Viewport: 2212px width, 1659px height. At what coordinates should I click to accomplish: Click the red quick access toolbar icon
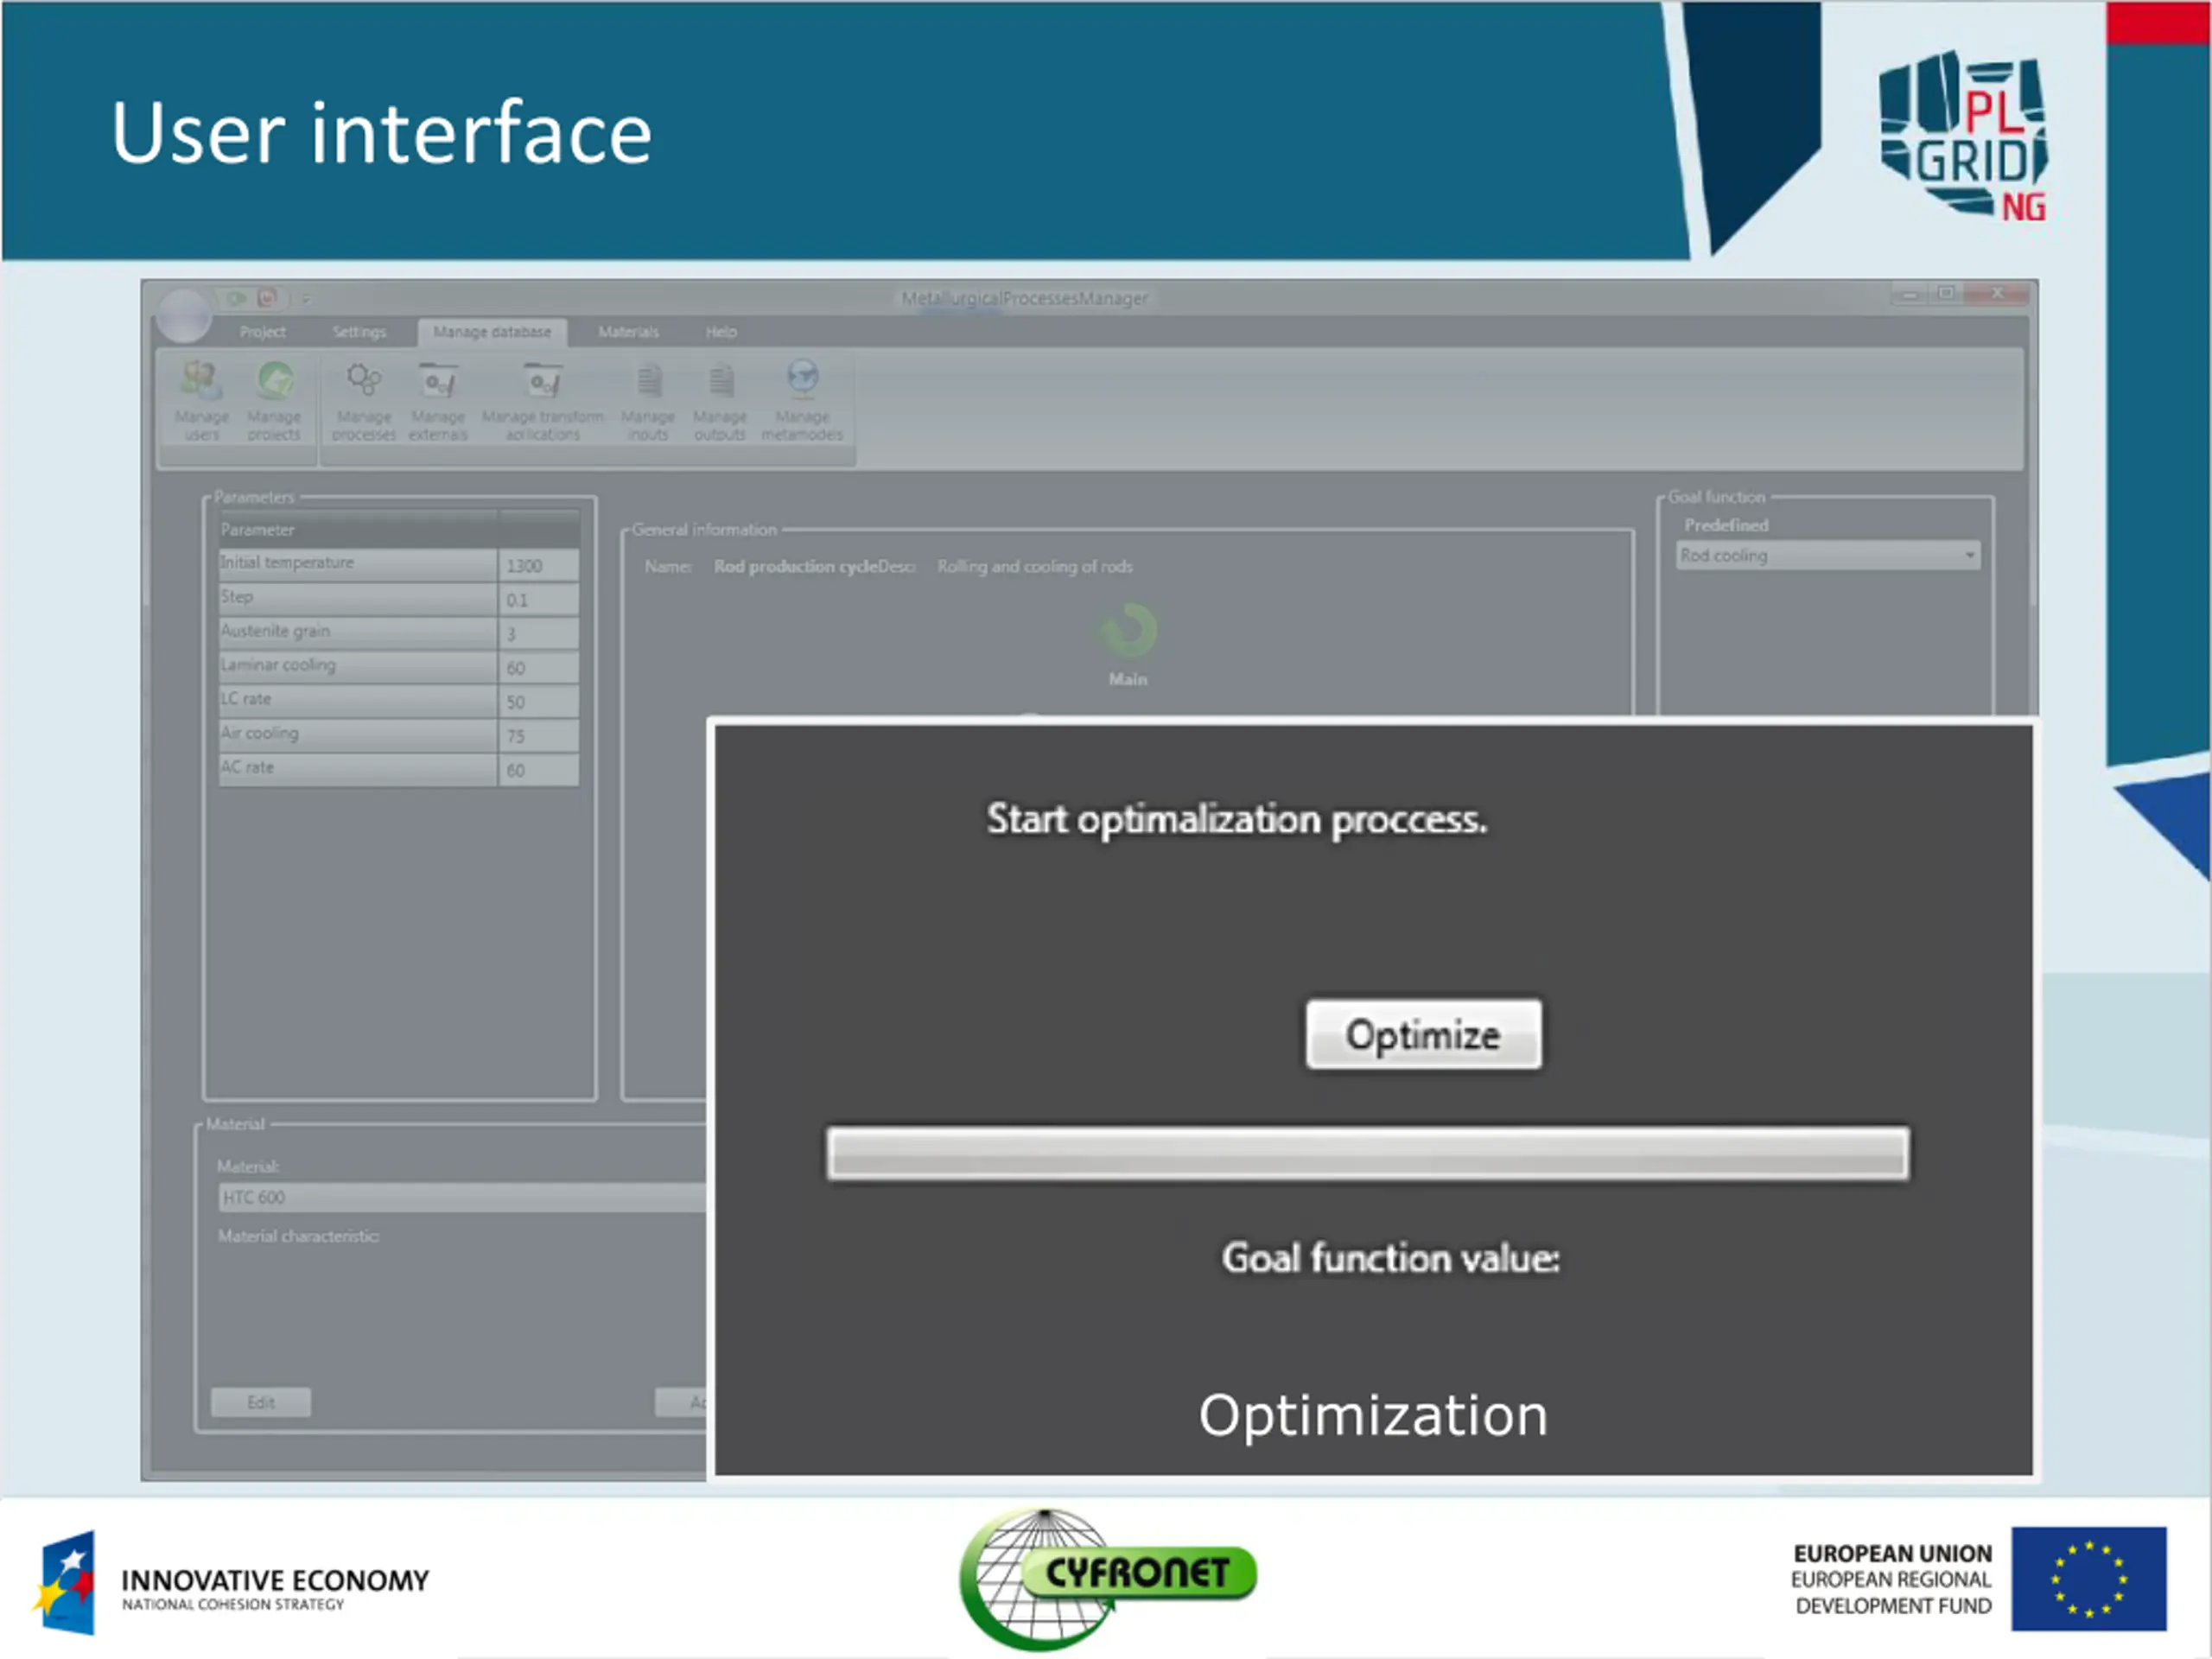(x=267, y=298)
